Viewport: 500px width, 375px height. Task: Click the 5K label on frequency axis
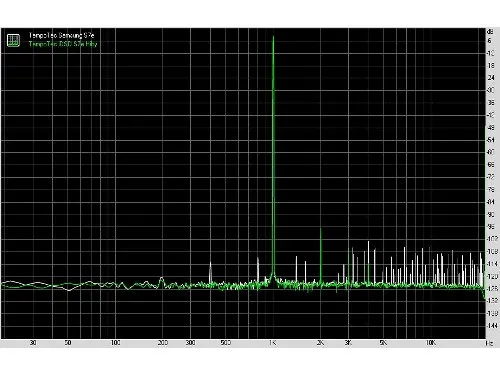pyautogui.click(x=383, y=343)
